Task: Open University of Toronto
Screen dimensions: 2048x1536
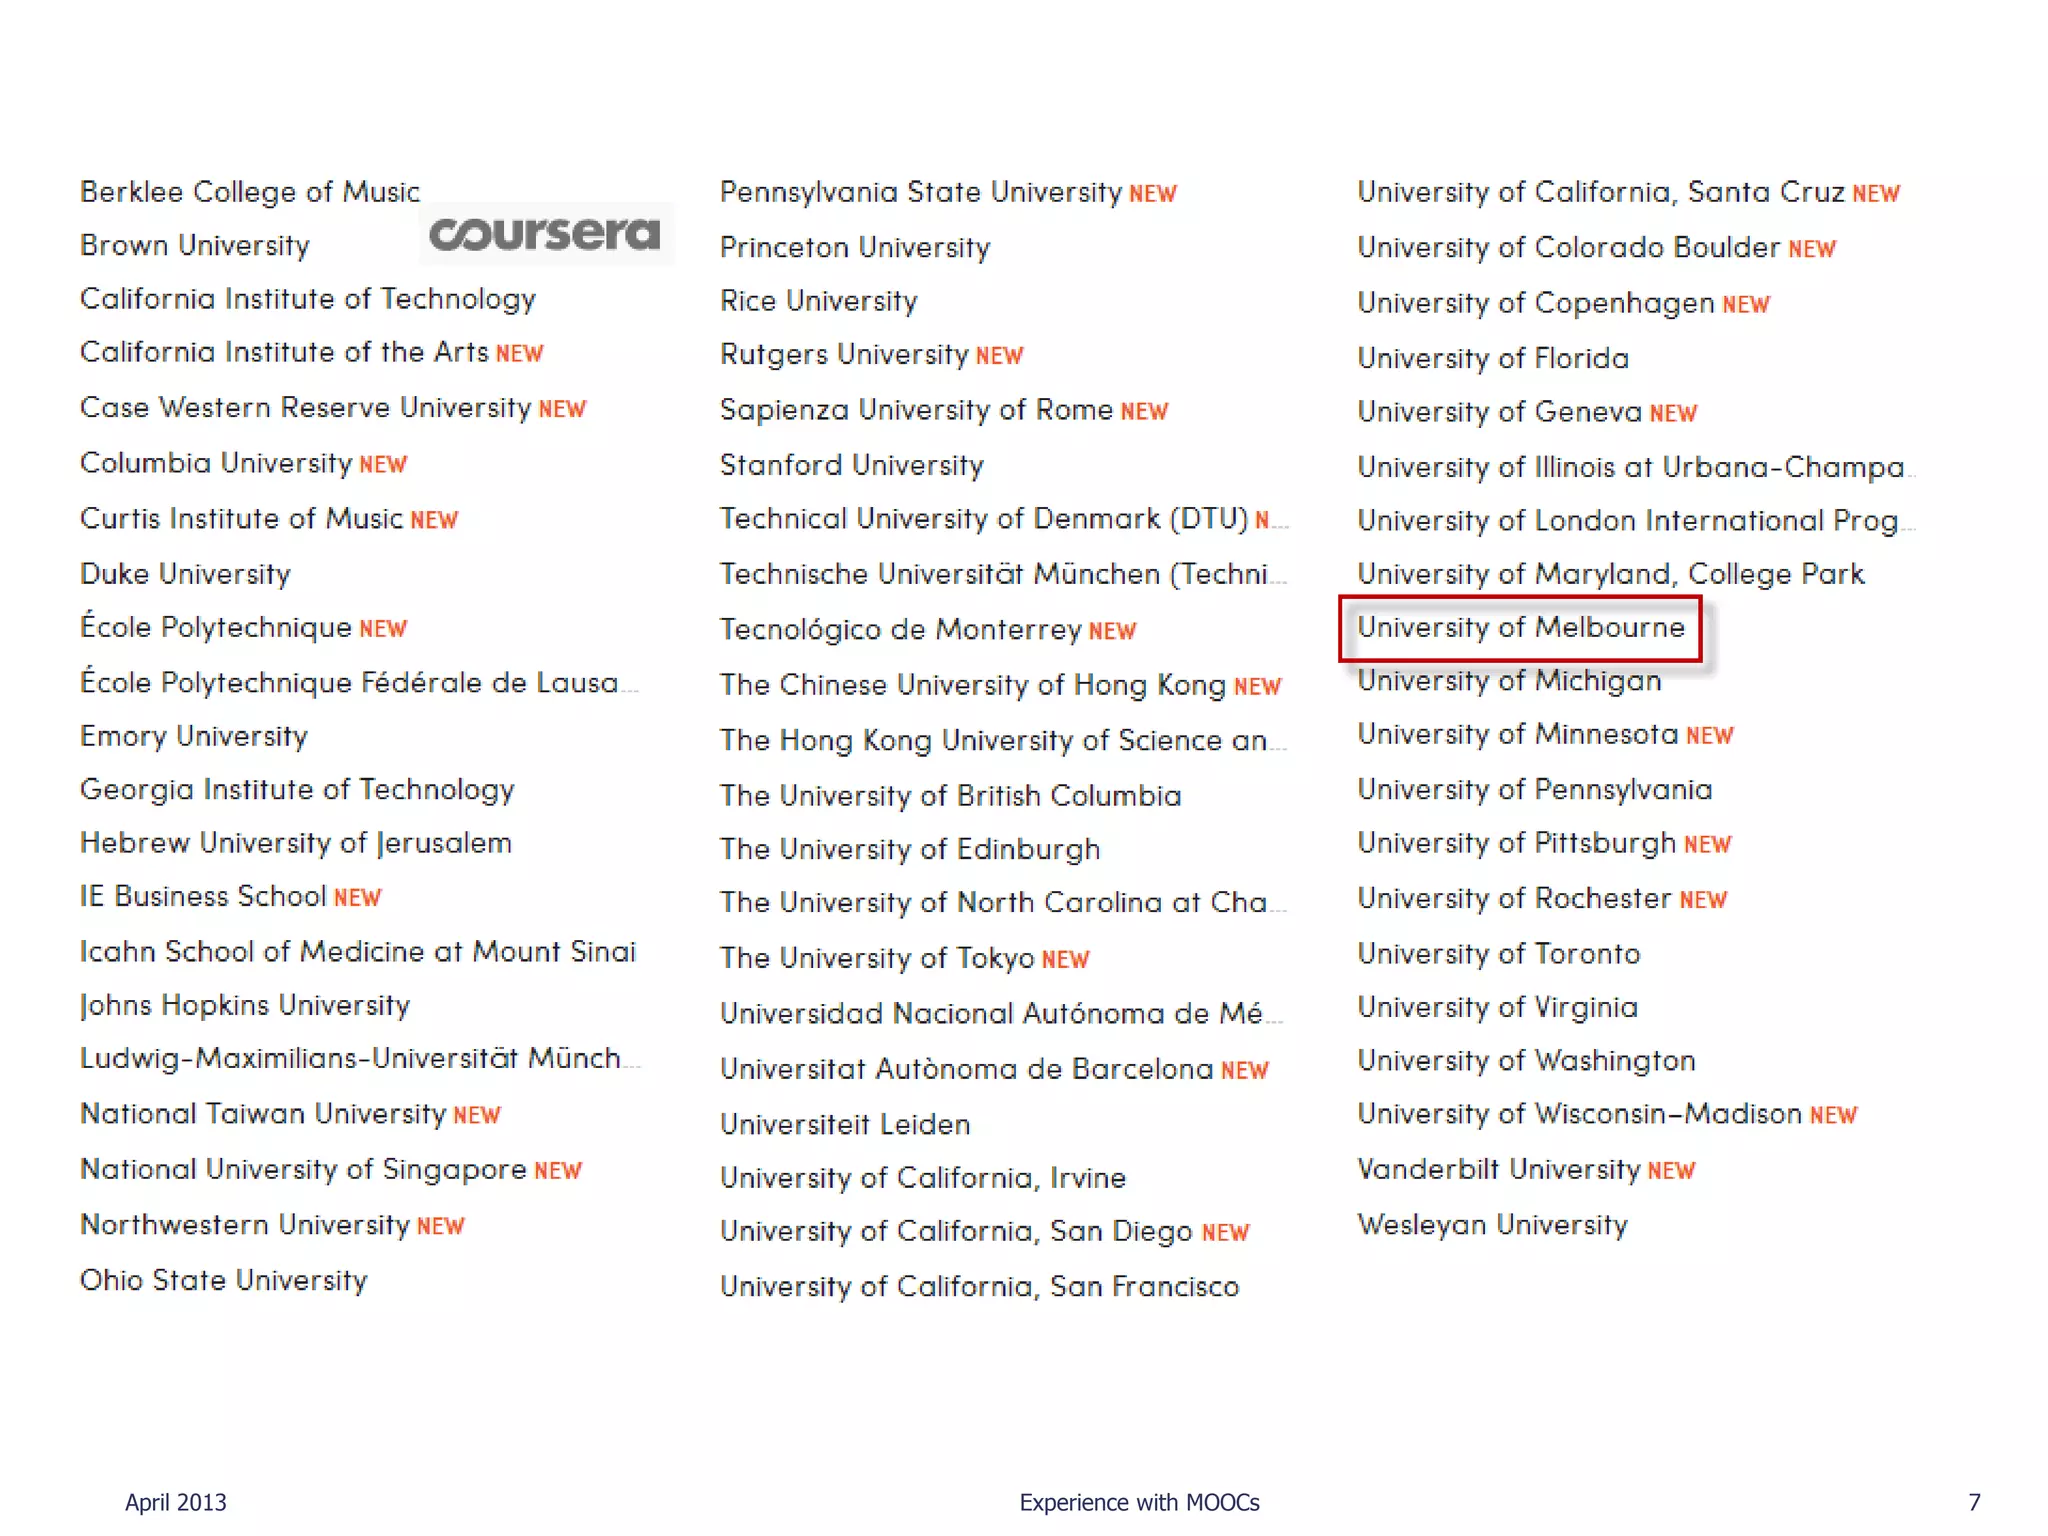Action: 1499,954
